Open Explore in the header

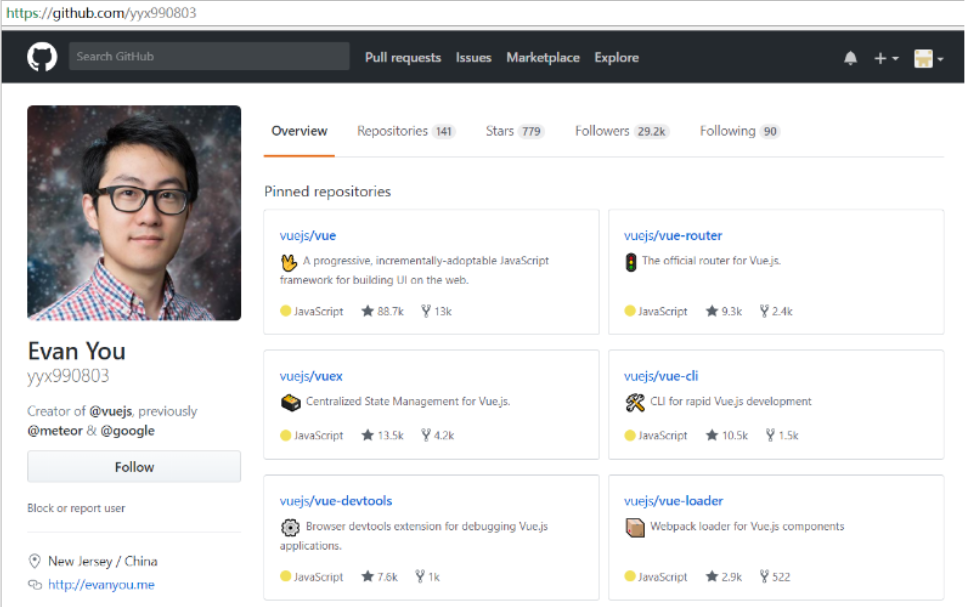616,57
